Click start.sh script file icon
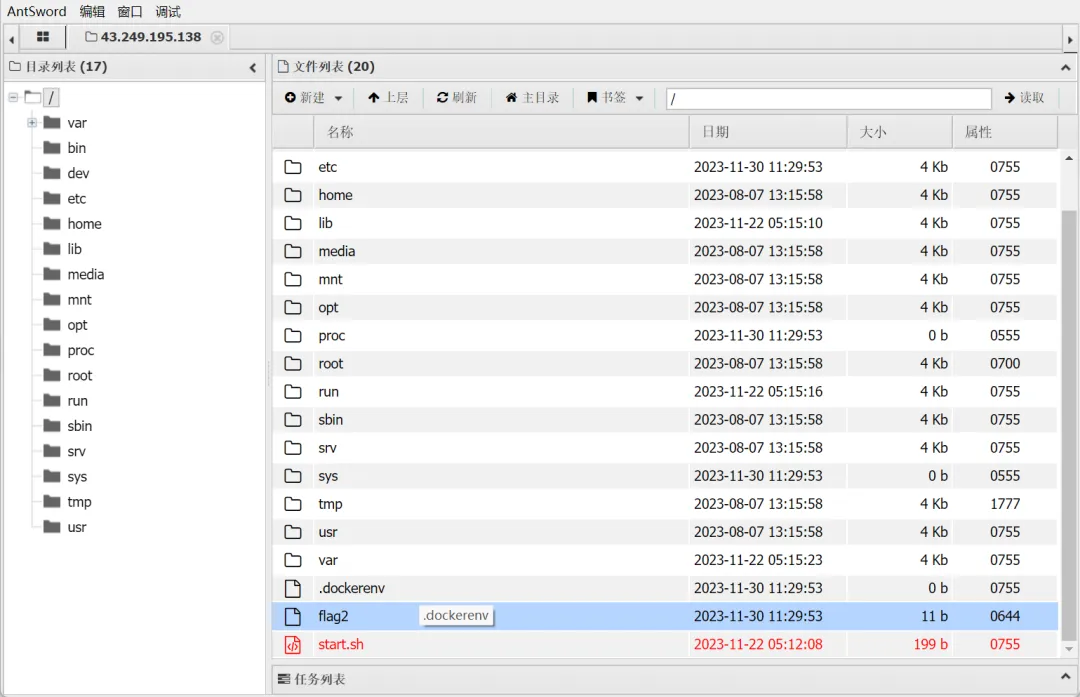Viewport: 1080px width, 697px height. click(x=293, y=645)
